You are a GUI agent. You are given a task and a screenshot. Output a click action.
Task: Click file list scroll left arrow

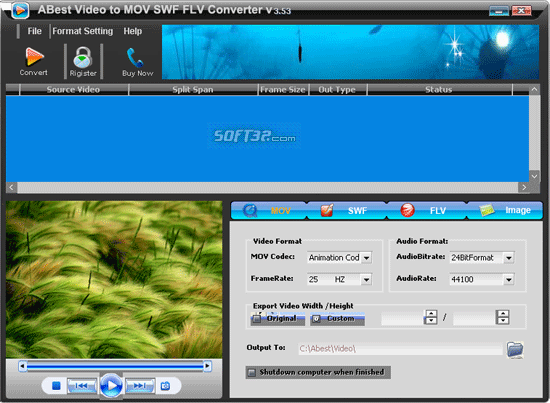pos(12,187)
